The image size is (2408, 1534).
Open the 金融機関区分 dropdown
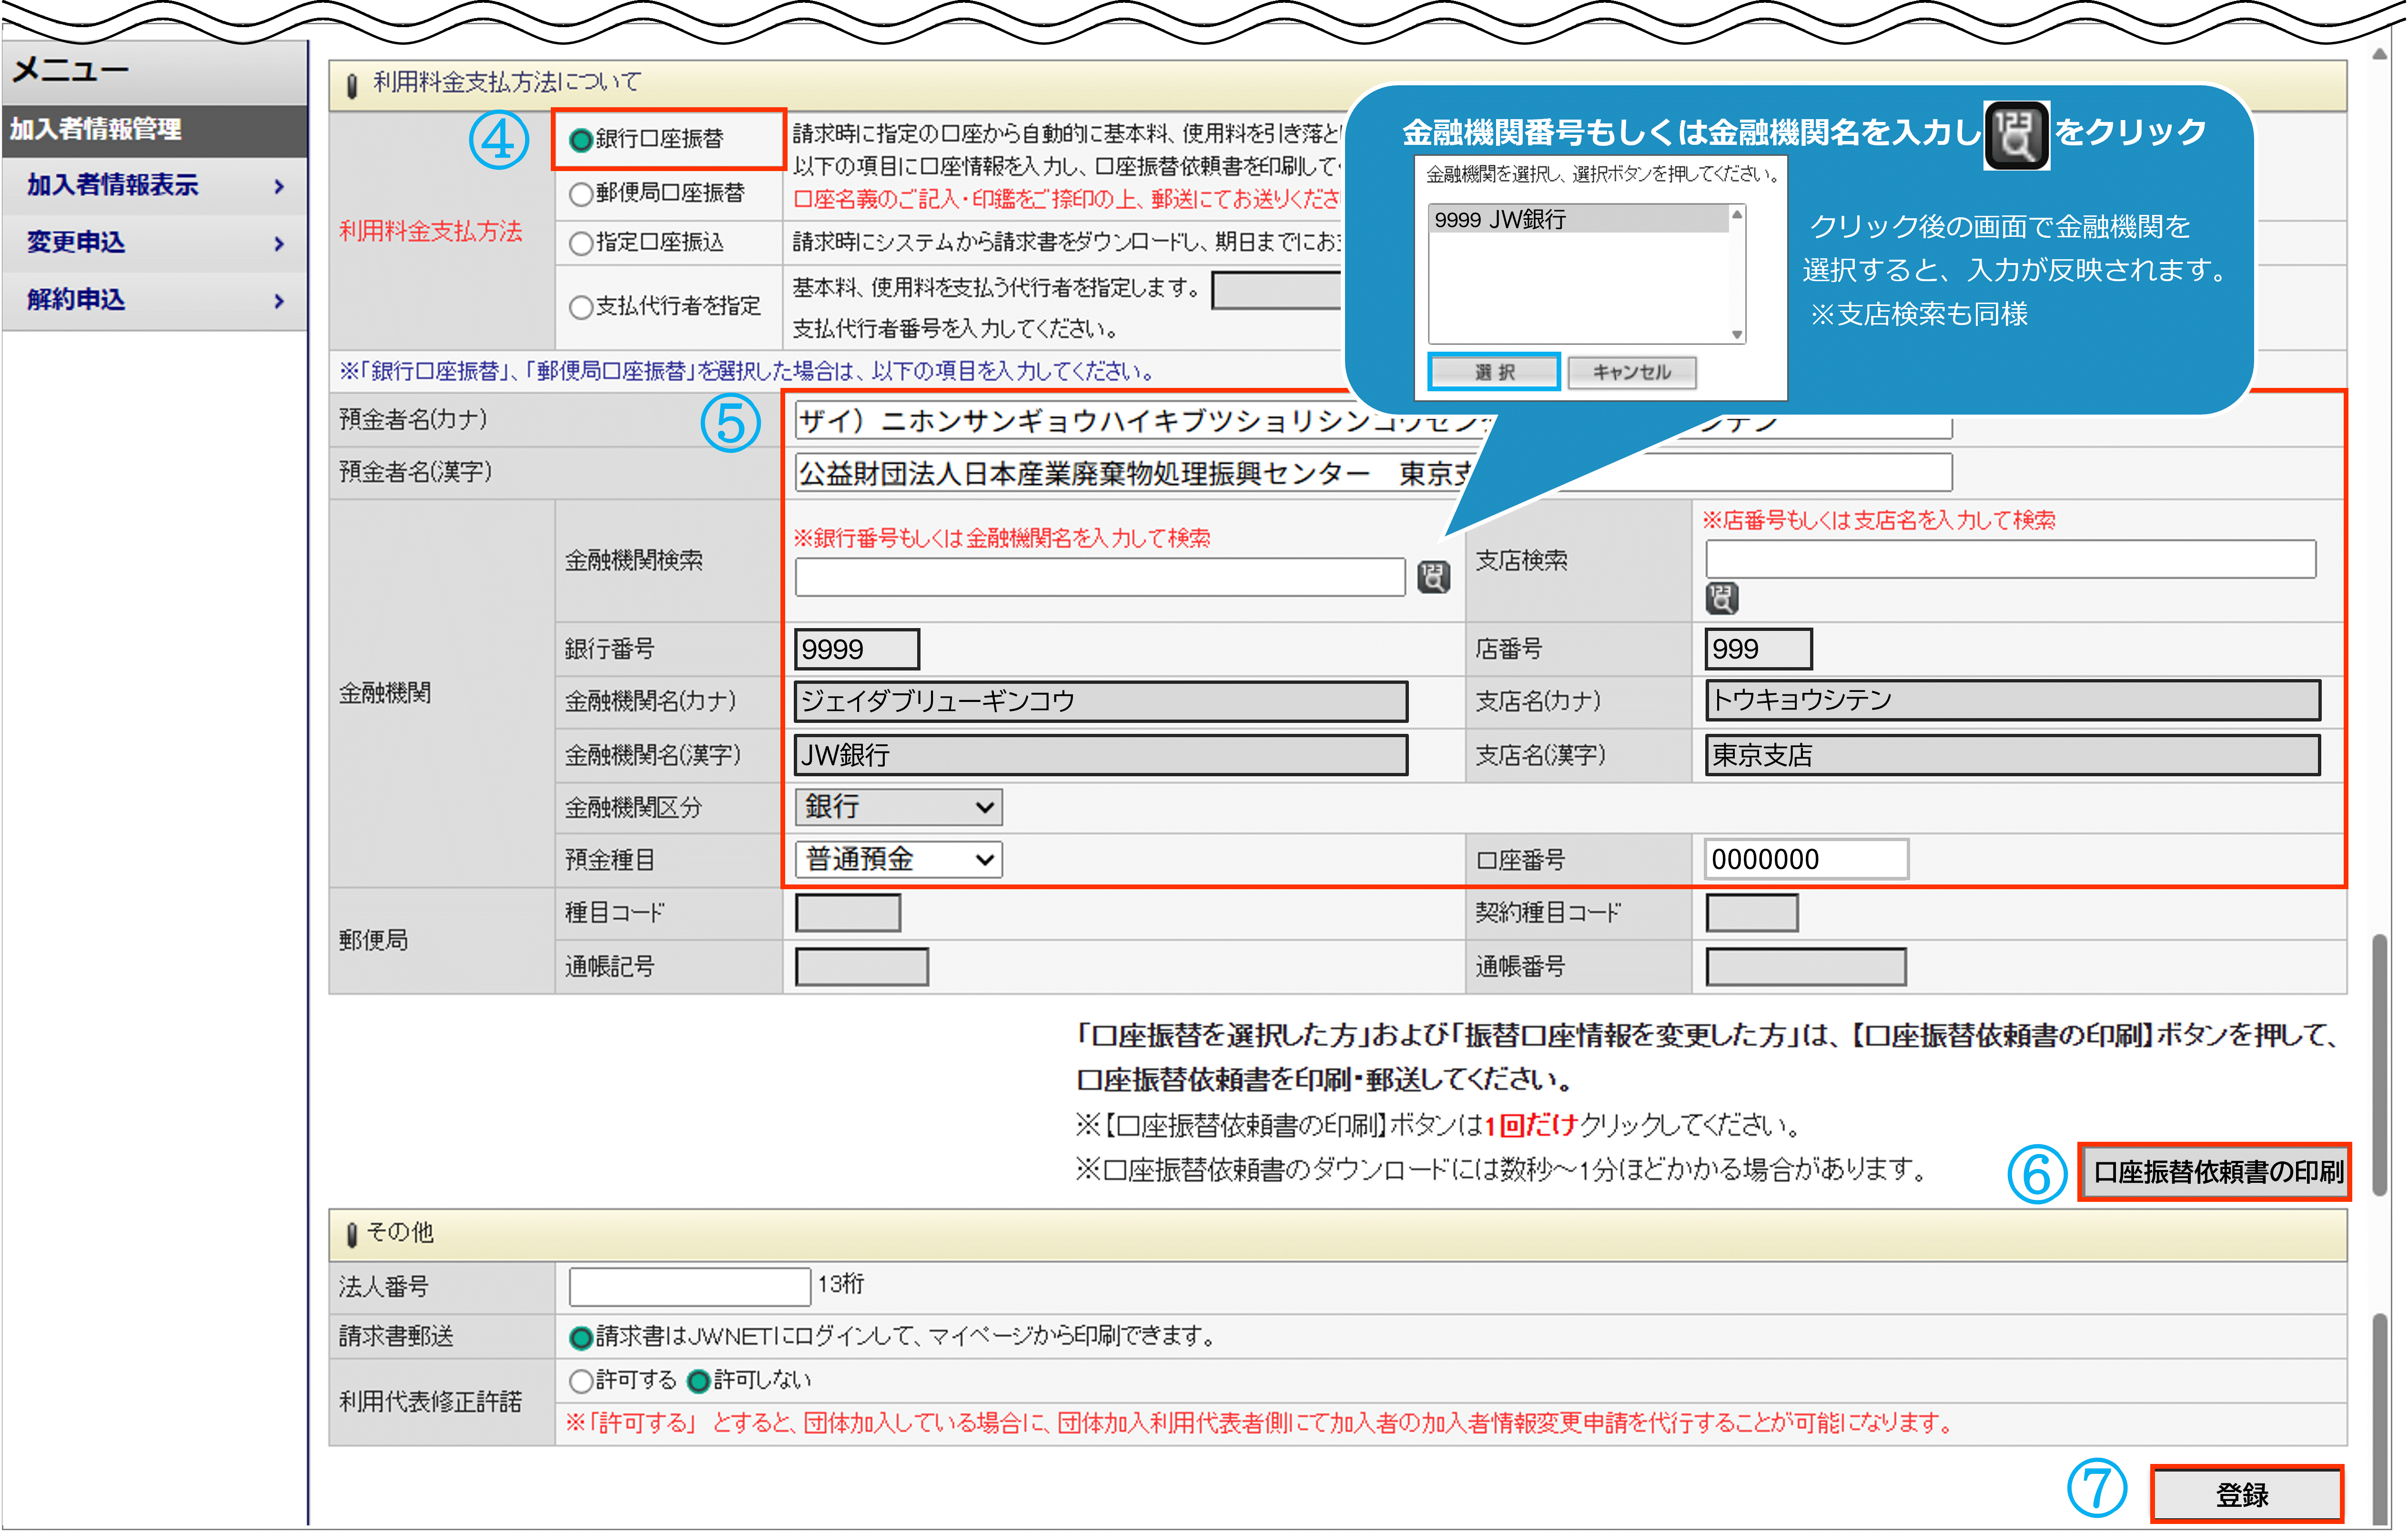pos(898,807)
